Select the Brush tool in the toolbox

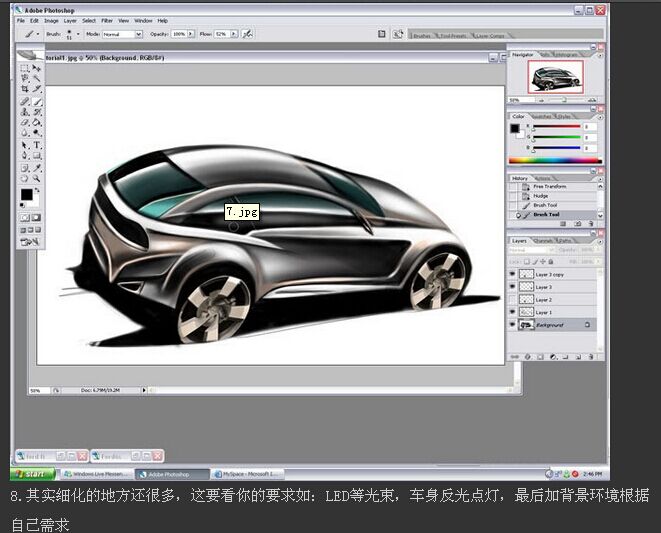(x=37, y=102)
